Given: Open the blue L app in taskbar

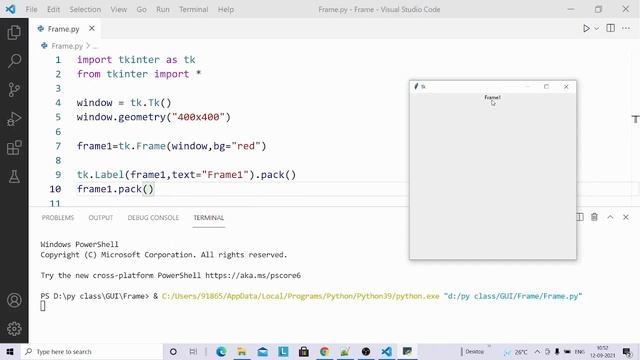Looking at the screenshot, I should (283, 351).
